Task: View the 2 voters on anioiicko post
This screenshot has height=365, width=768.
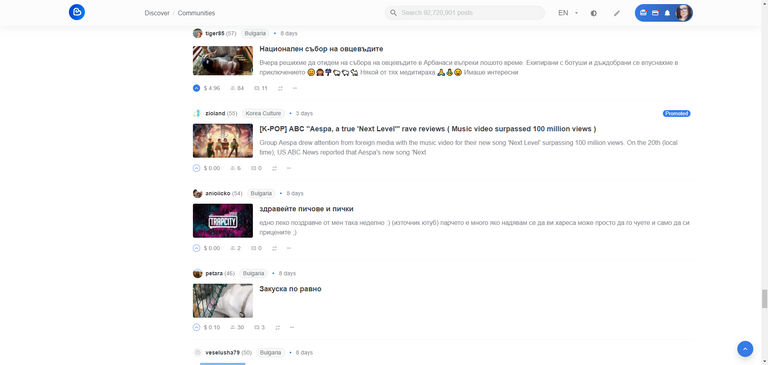Action: (x=236, y=248)
